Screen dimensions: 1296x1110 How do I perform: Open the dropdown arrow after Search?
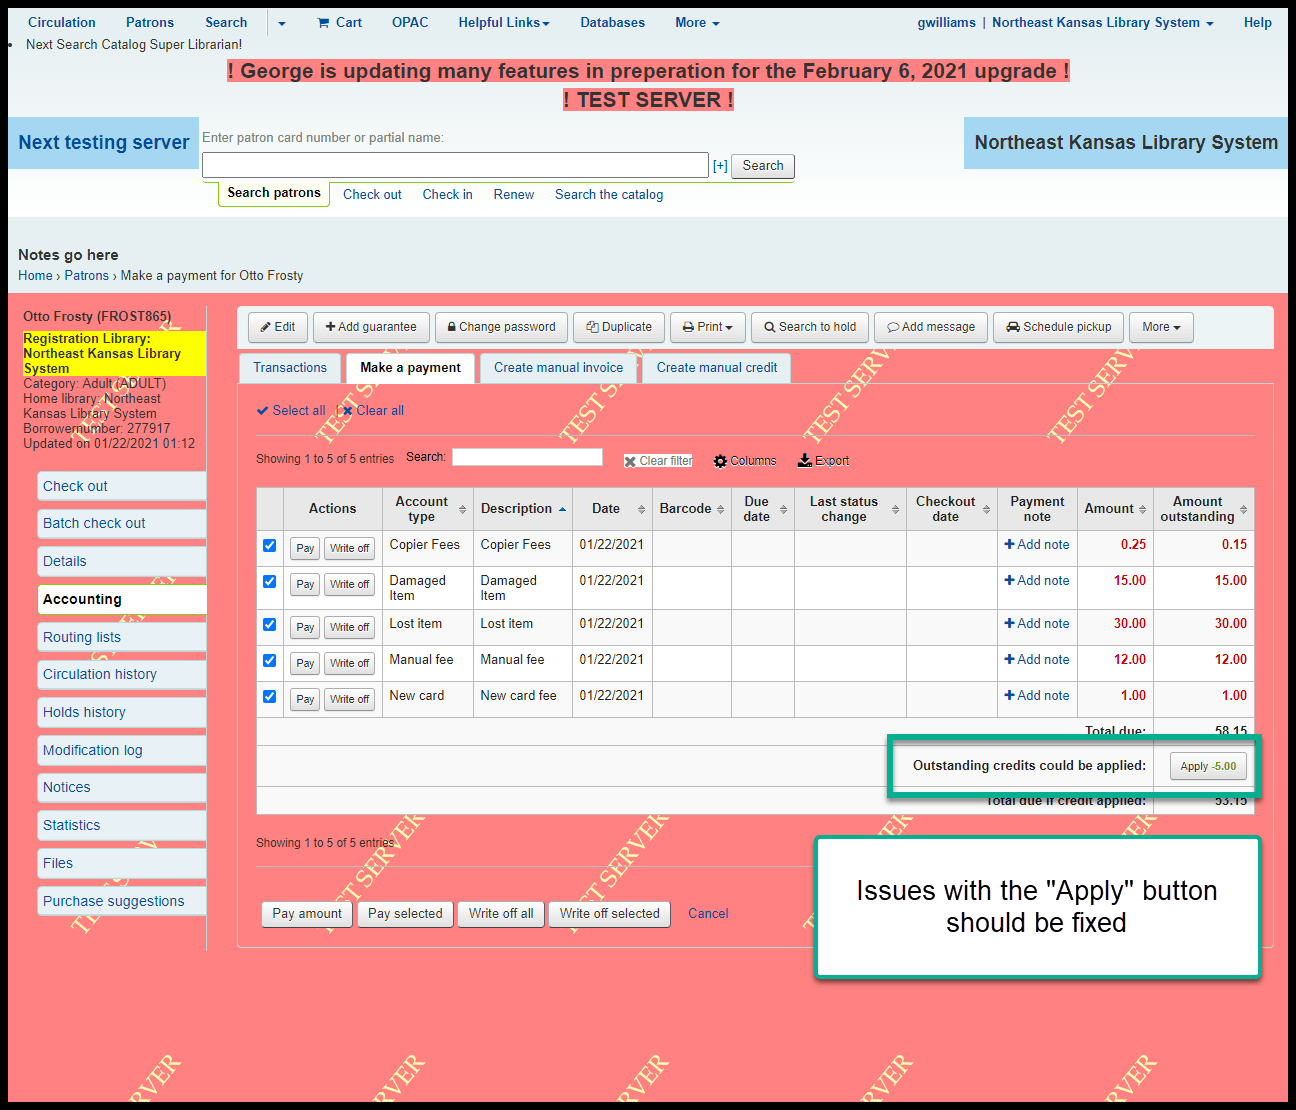click(x=282, y=23)
